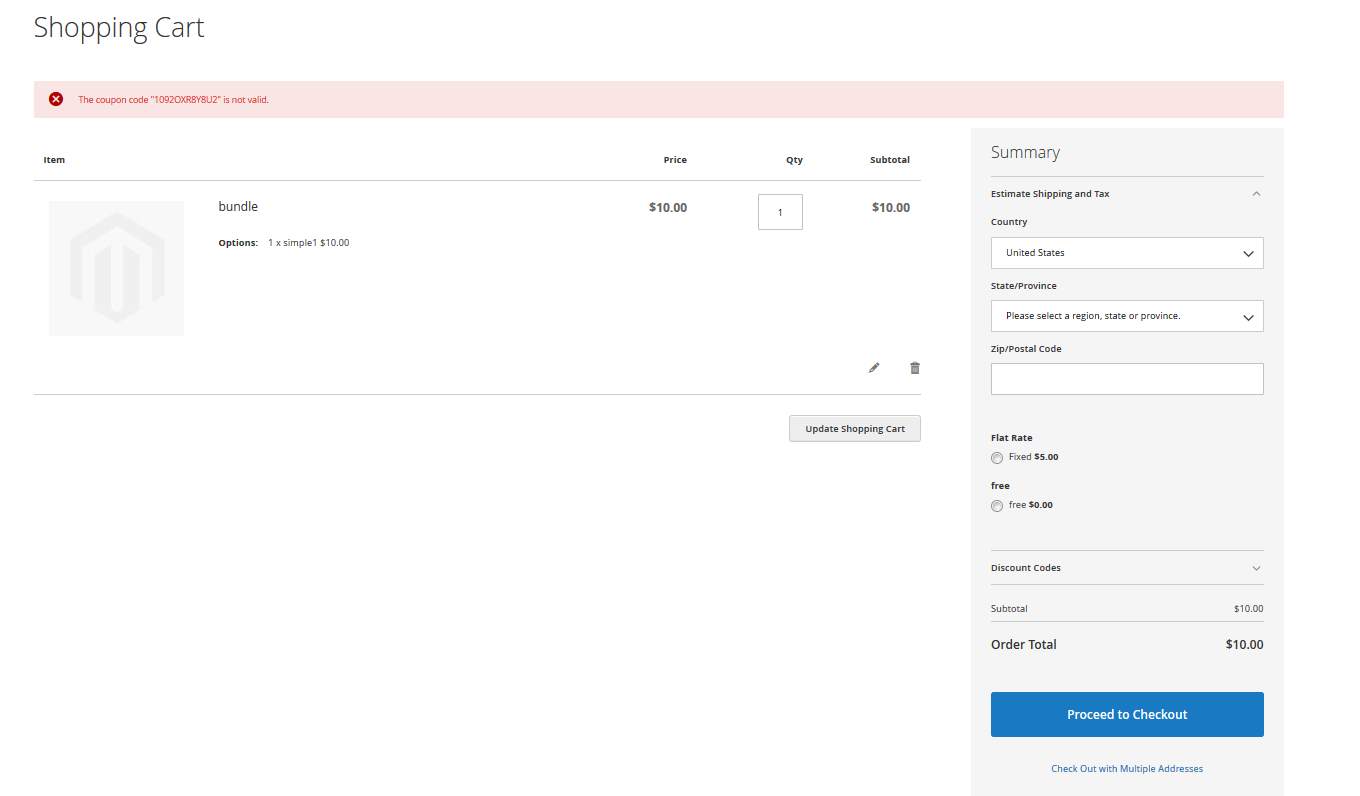Expand the Discount Codes section
Image resolution: width=1360 pixels, height=796 pixels.
[1127, 568]
